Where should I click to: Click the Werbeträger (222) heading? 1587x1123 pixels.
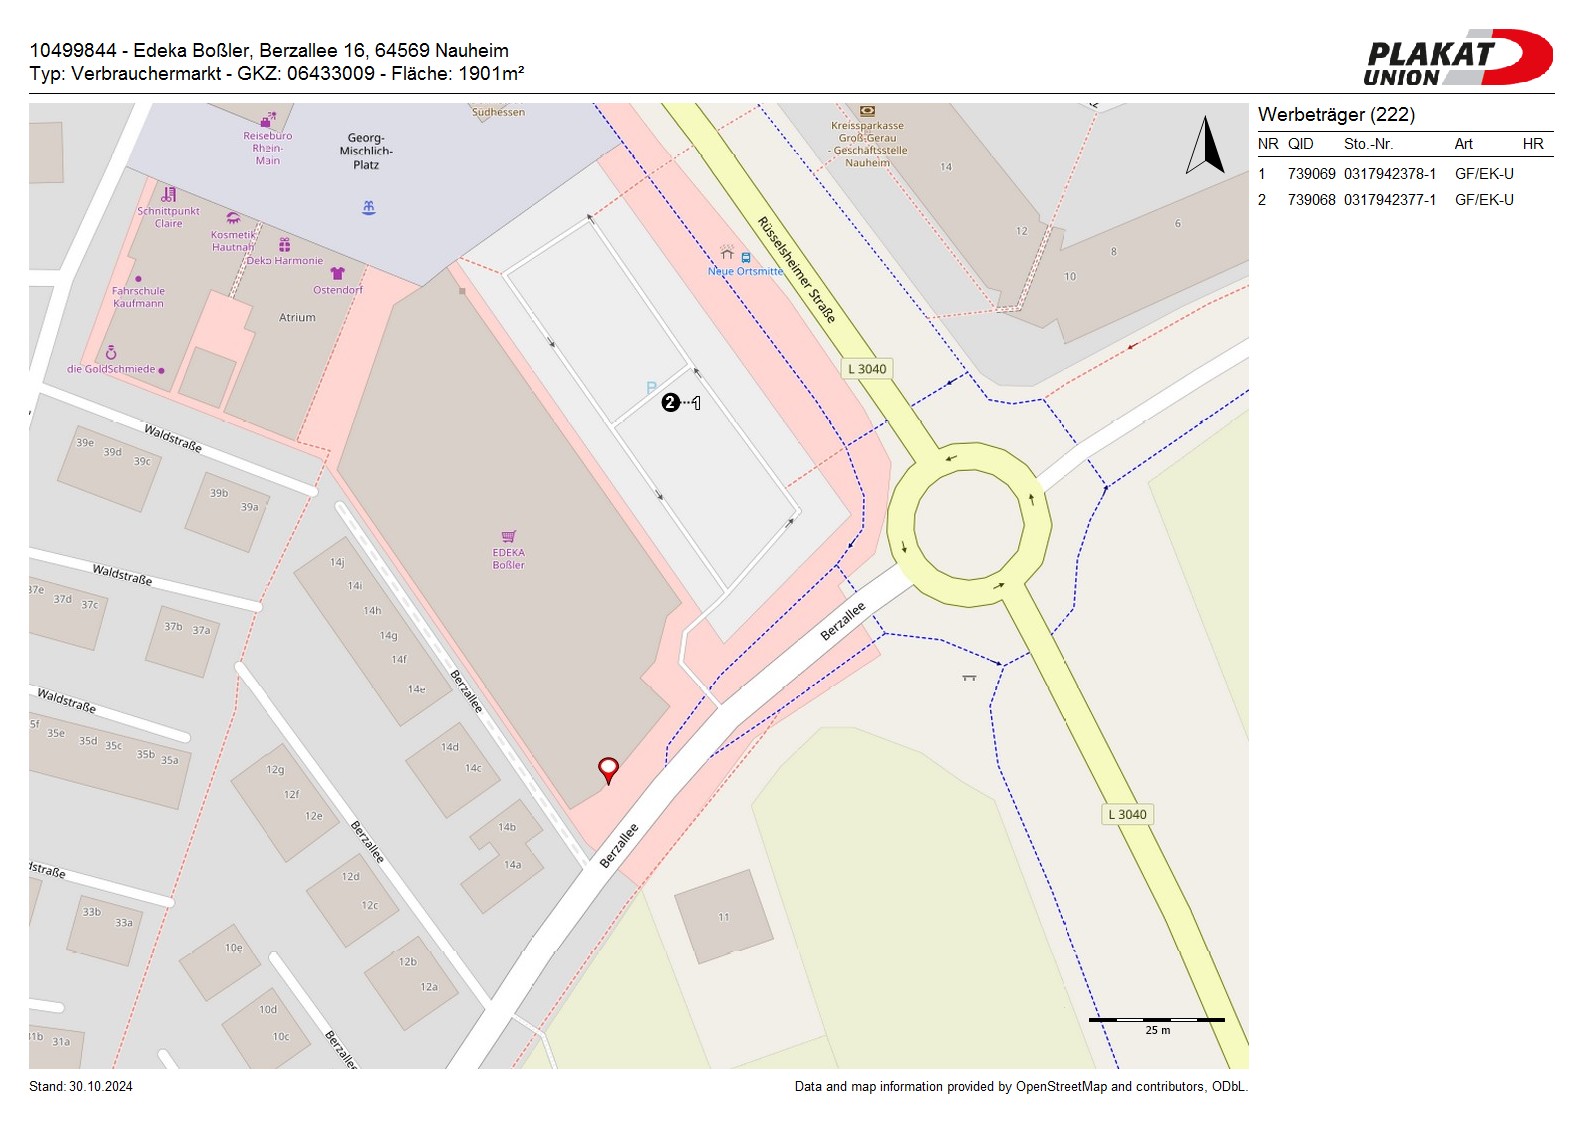pyautogui.click(x=1336, y=114)
